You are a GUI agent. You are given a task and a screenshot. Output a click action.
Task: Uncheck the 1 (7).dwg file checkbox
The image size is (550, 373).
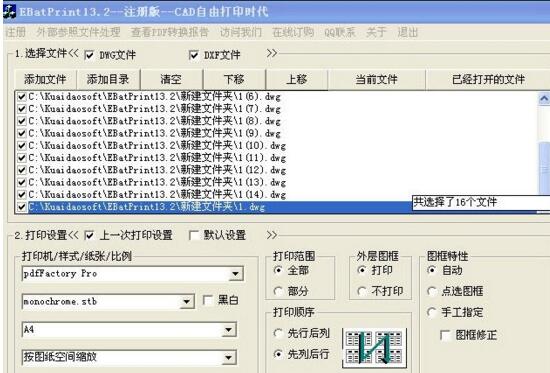pyautogui.click(x=22, y=109)
